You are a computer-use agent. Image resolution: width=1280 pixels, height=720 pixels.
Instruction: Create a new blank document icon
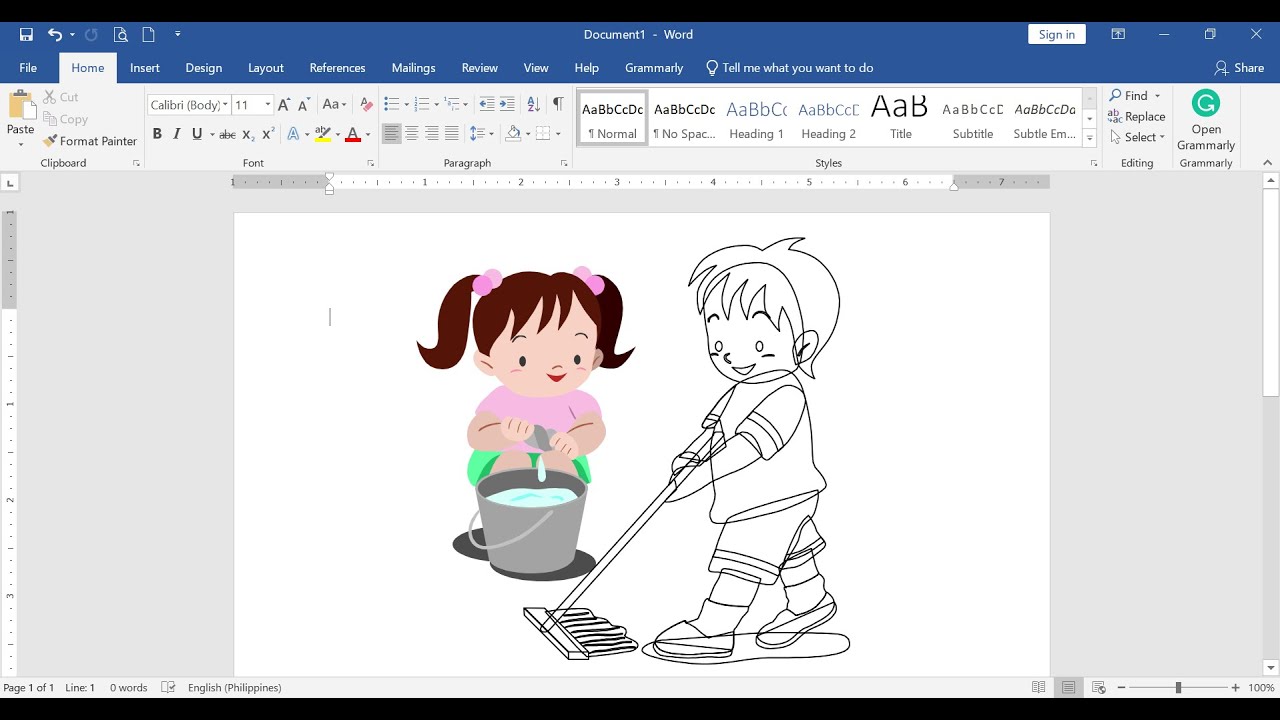coord(148,34)
